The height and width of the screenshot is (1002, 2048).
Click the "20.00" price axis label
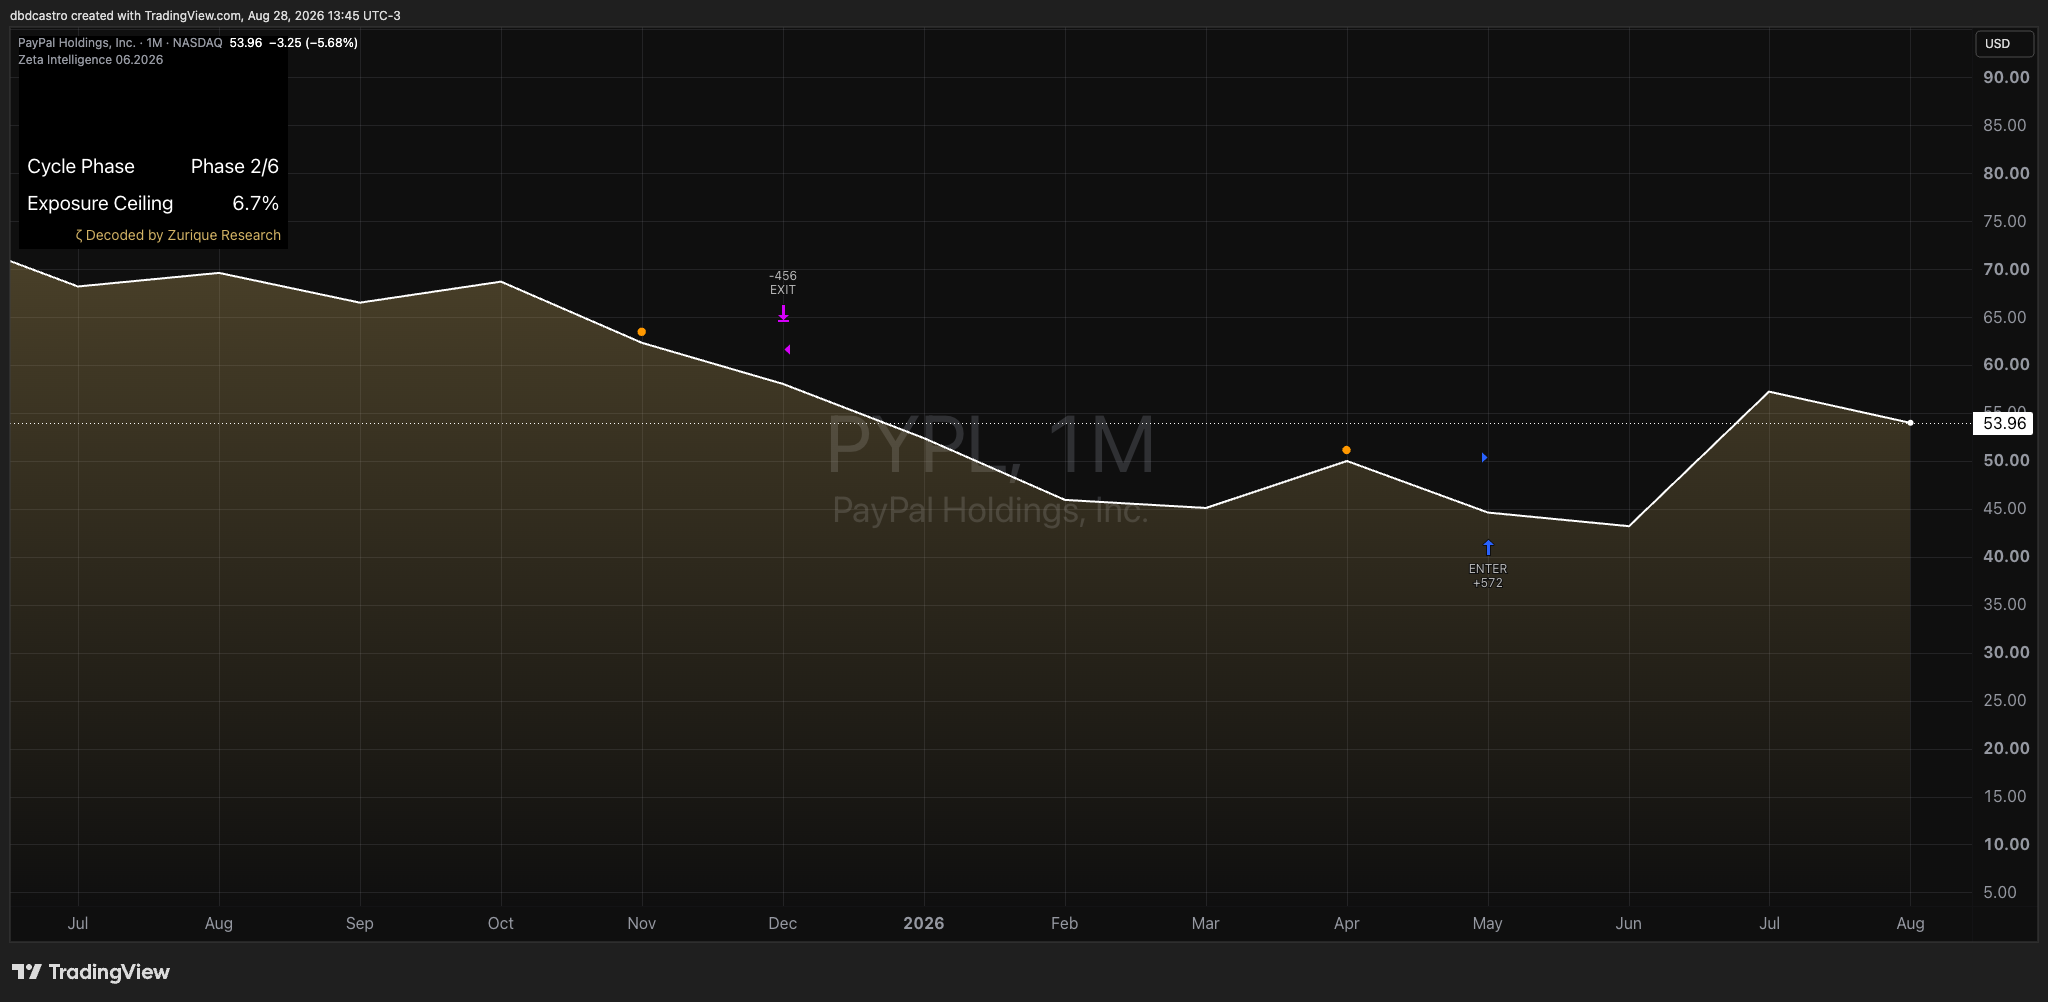pyautogui.click(x=2006, y=748)
